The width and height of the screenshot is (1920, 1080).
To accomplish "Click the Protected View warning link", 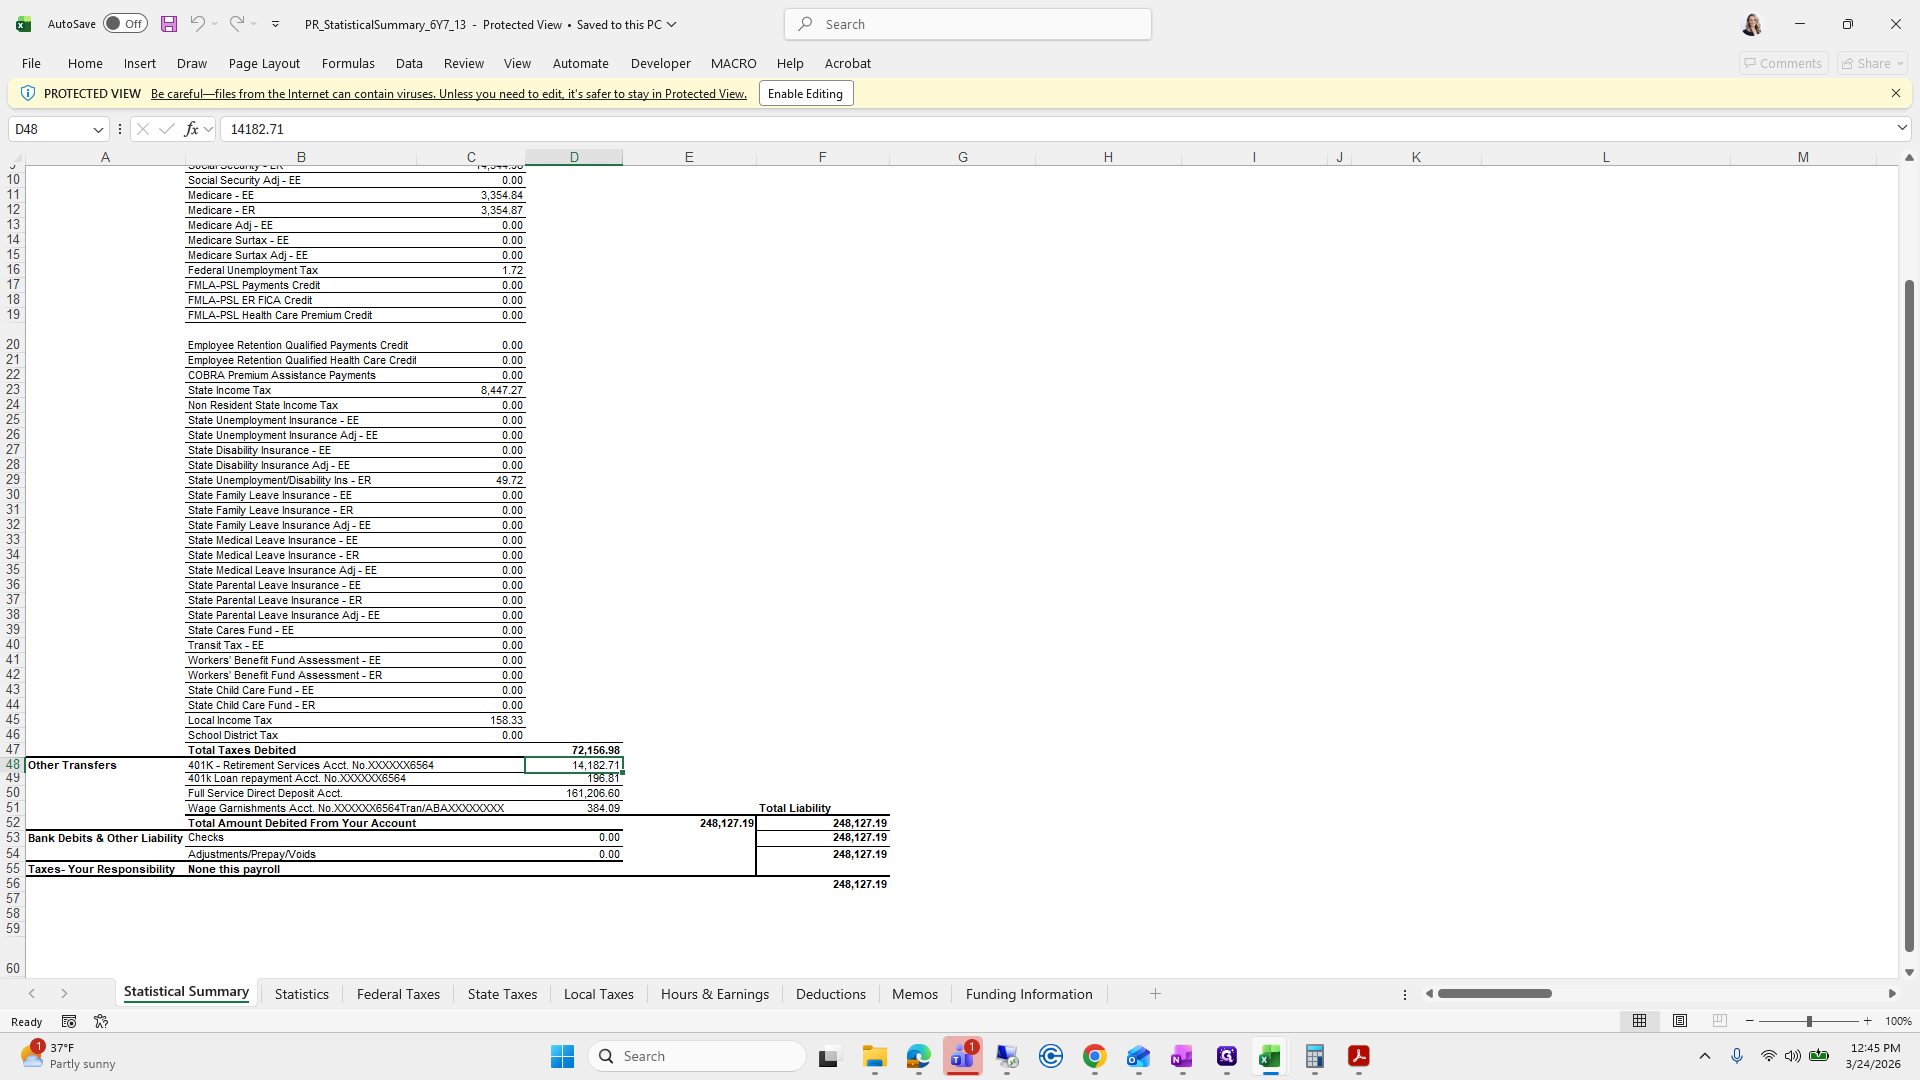I will coord(448,94).
